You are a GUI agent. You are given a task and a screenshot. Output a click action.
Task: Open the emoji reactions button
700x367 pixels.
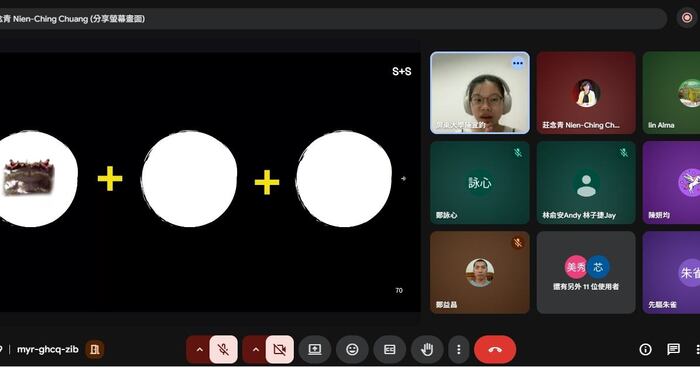click(352, 349)
